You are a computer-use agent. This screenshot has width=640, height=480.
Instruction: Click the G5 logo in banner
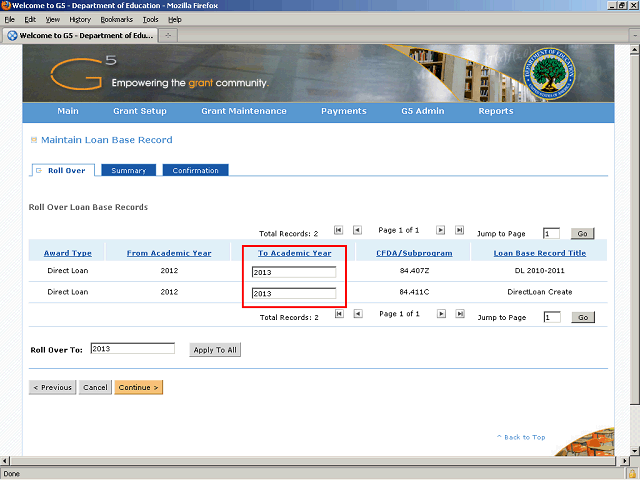tap(83, 73)
